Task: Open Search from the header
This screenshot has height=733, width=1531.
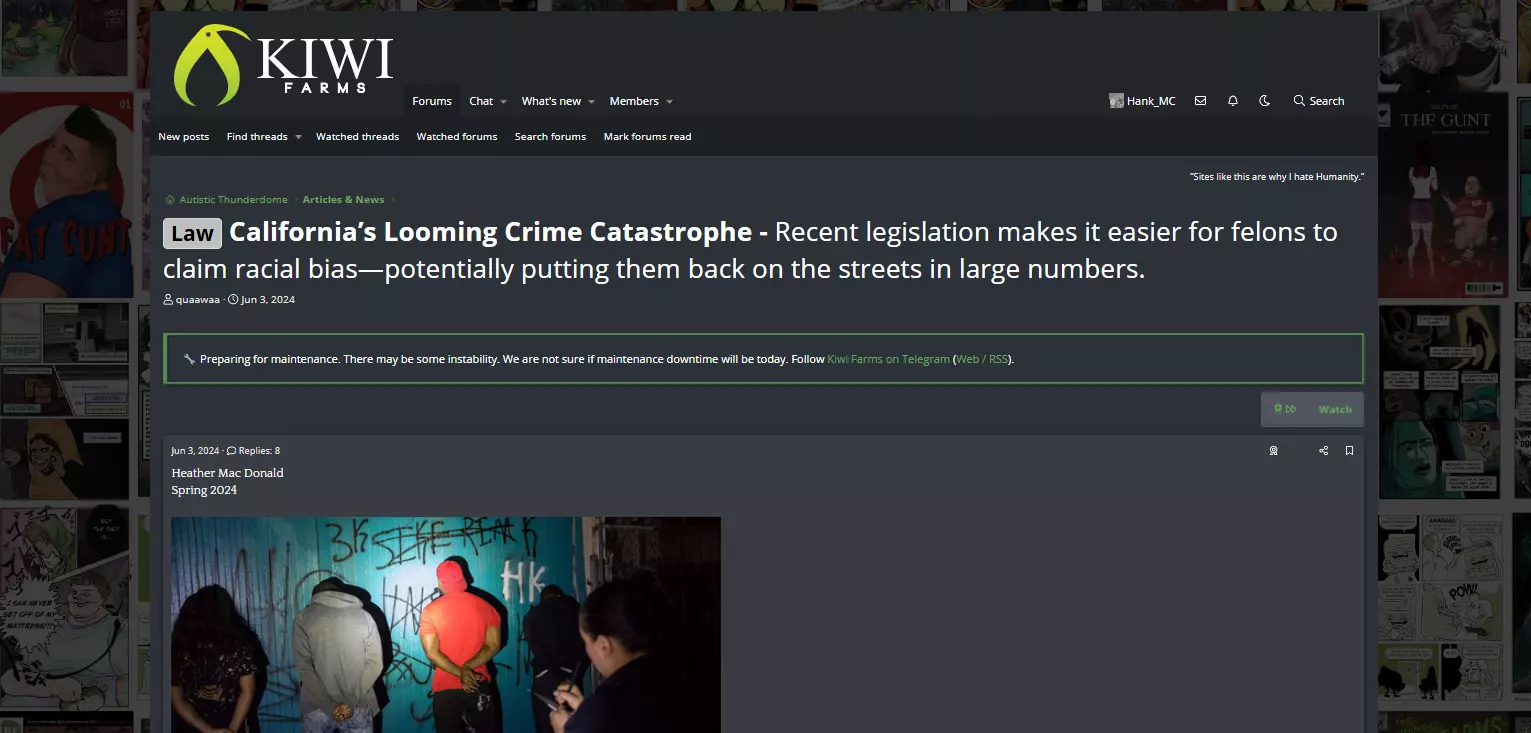Action: [1319, 101]
